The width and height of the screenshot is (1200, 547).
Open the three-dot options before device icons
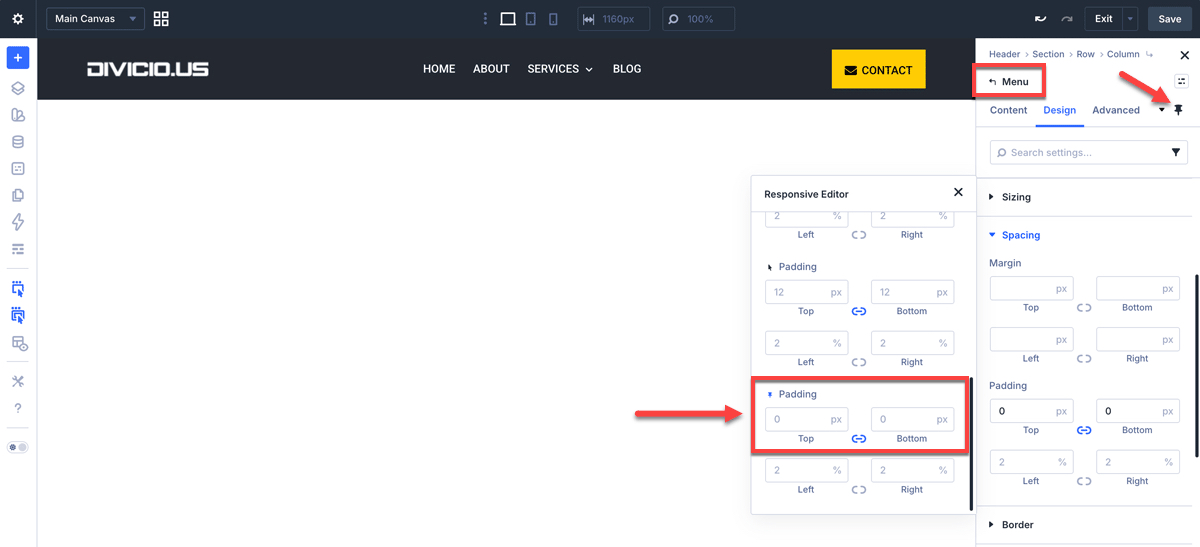coord(486,19)
